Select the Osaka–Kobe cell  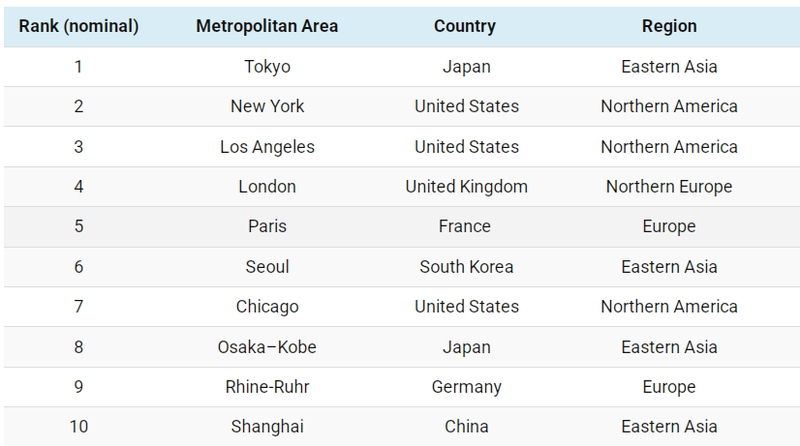point(267,347)
